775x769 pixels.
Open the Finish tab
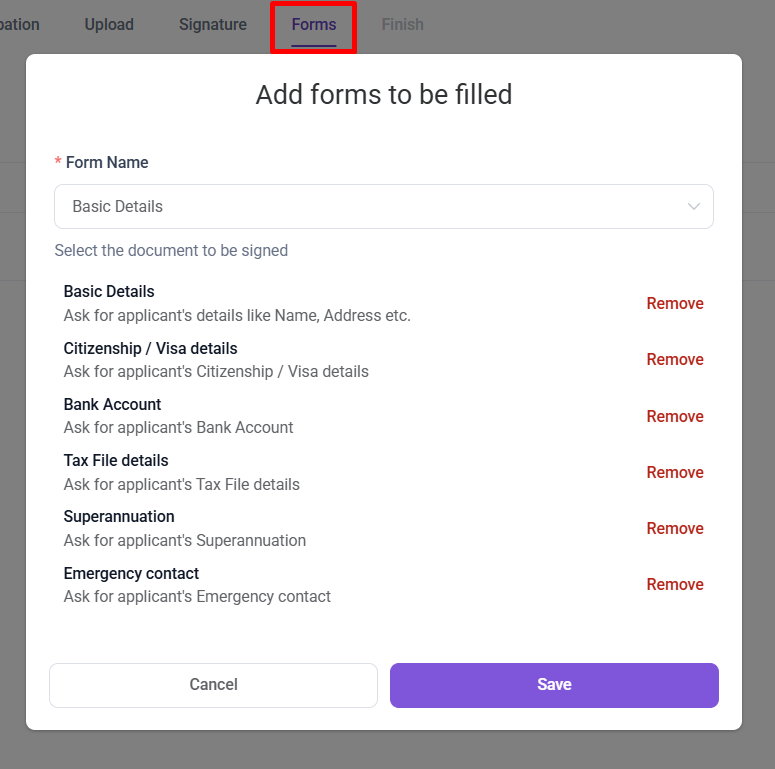point(402,25)
